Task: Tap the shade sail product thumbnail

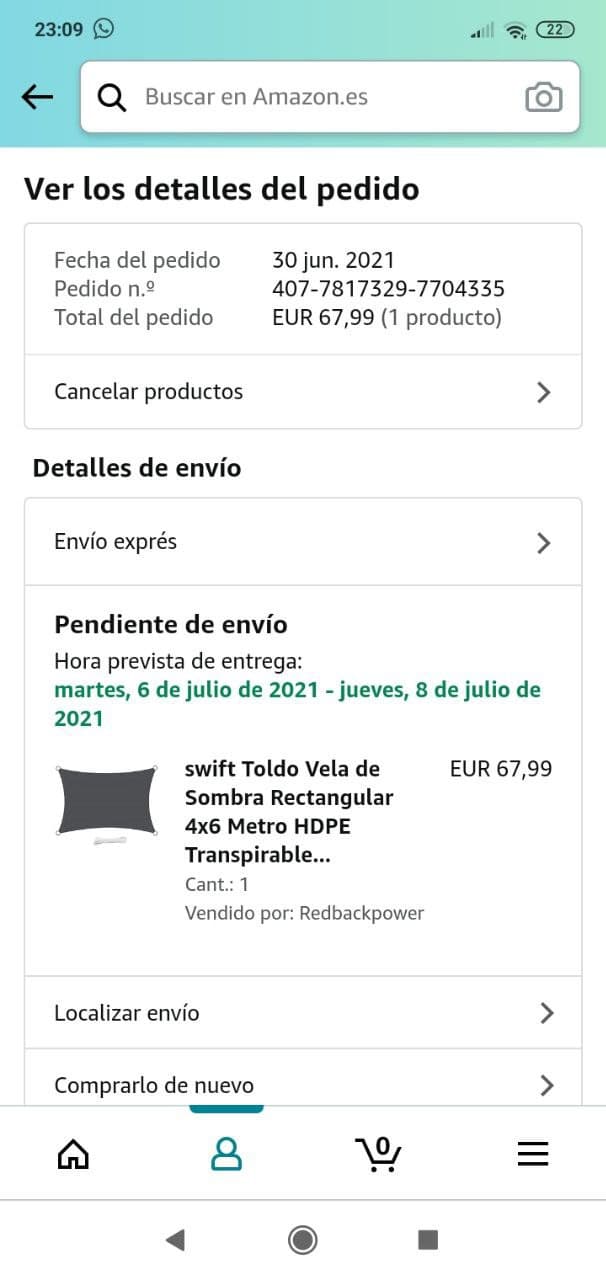Action: pos(108,803)
